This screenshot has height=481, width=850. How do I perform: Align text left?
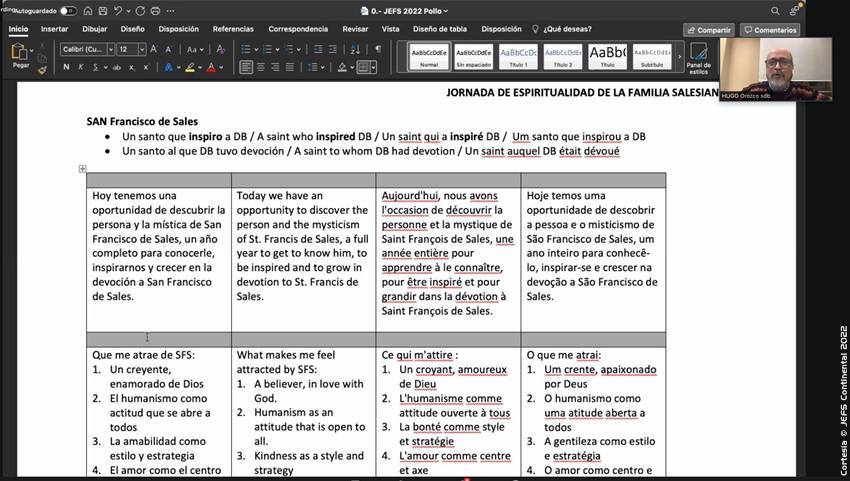click(x=246, y=67)
